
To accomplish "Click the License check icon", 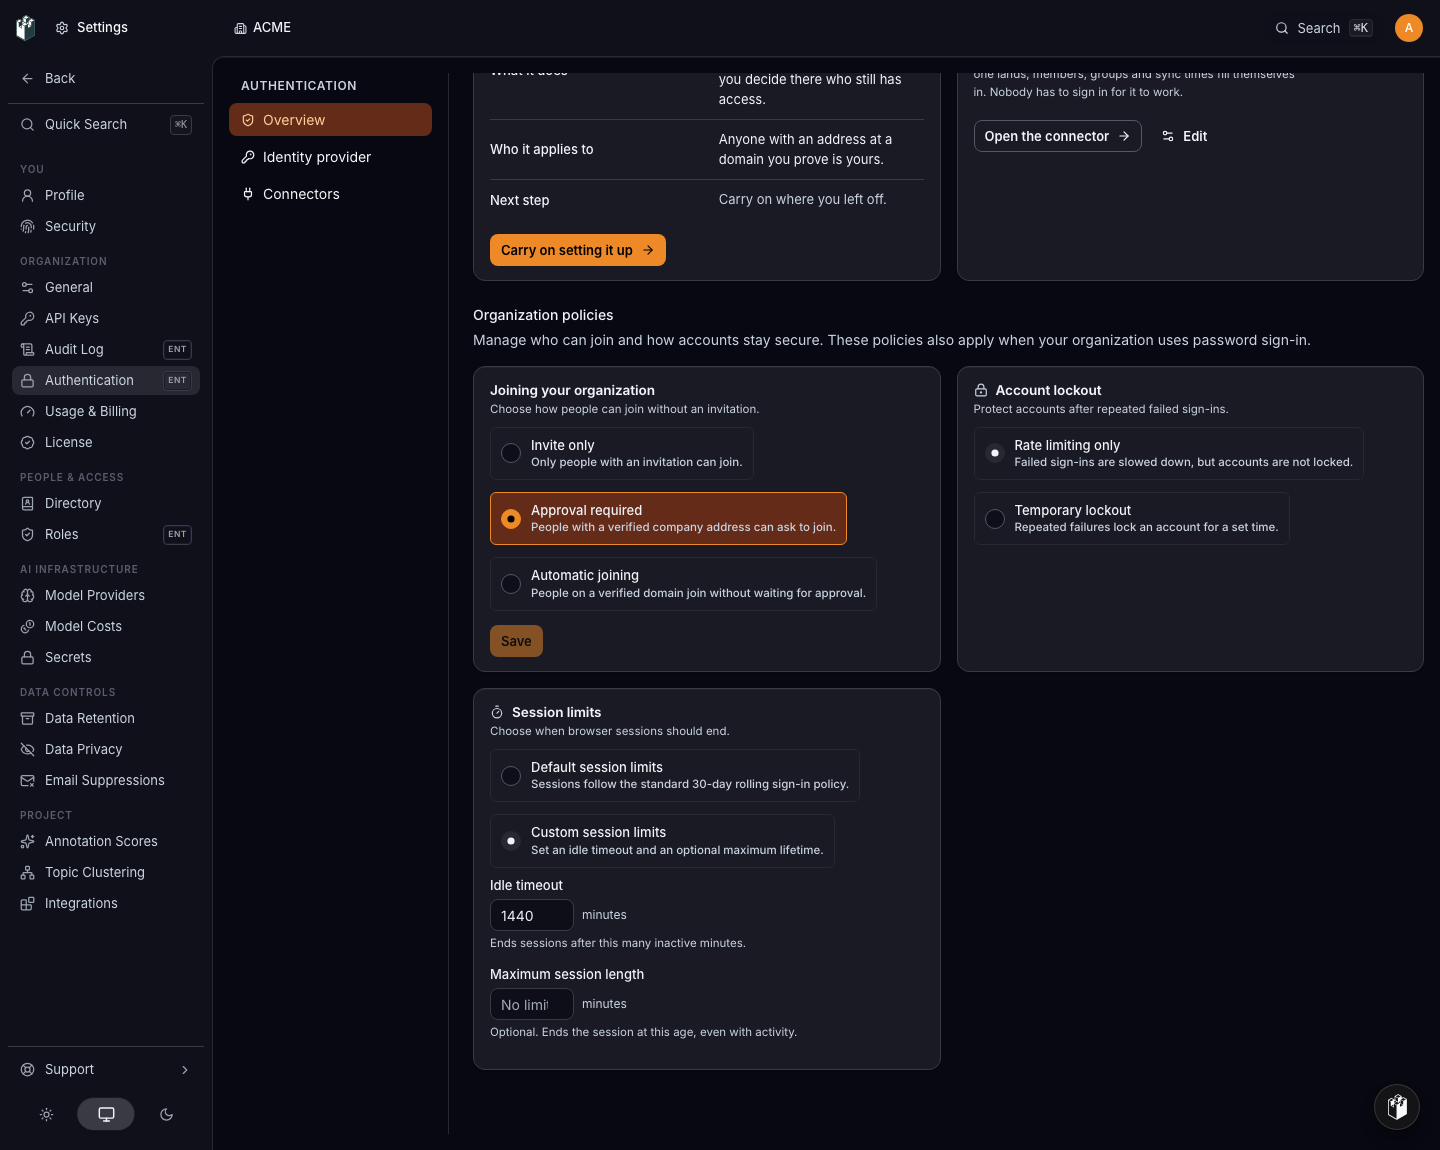I will point(28,442).
